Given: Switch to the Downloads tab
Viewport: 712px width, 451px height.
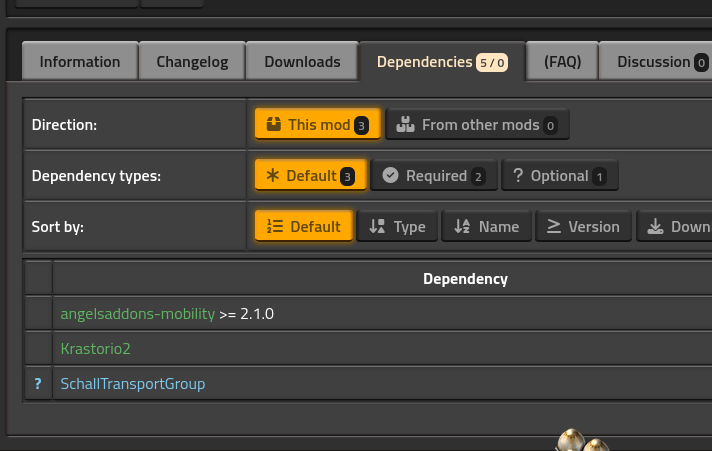Looking at the screenshot, I should pos(302,61).
